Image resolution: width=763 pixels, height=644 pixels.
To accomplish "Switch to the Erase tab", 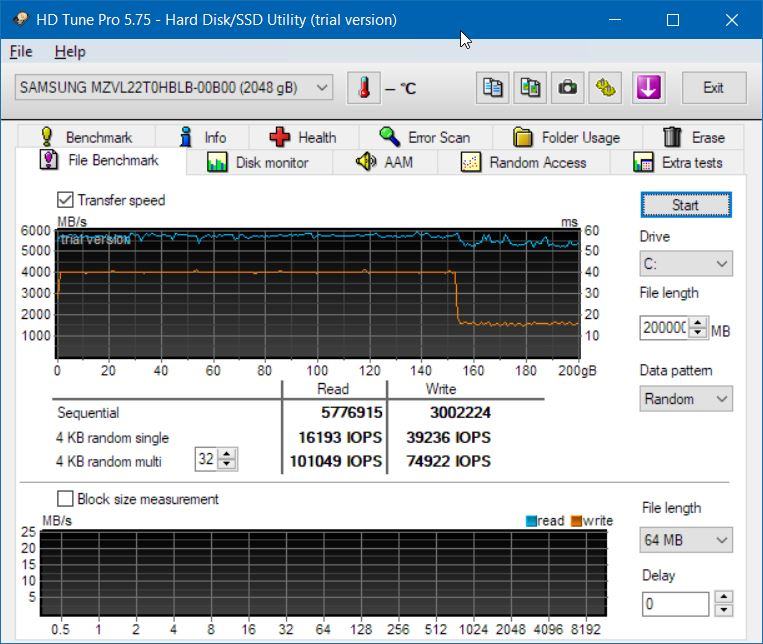I will tap(693, 137).
